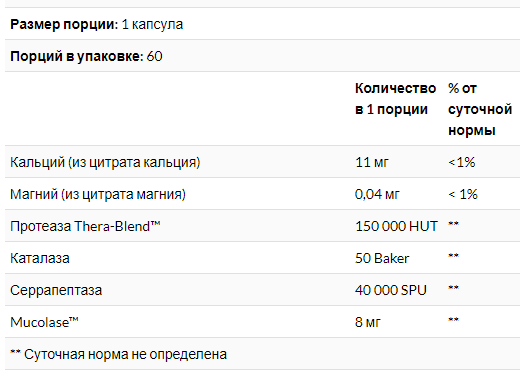
Task: Click the 'Размер порции' label
Action: click(64, 25)
